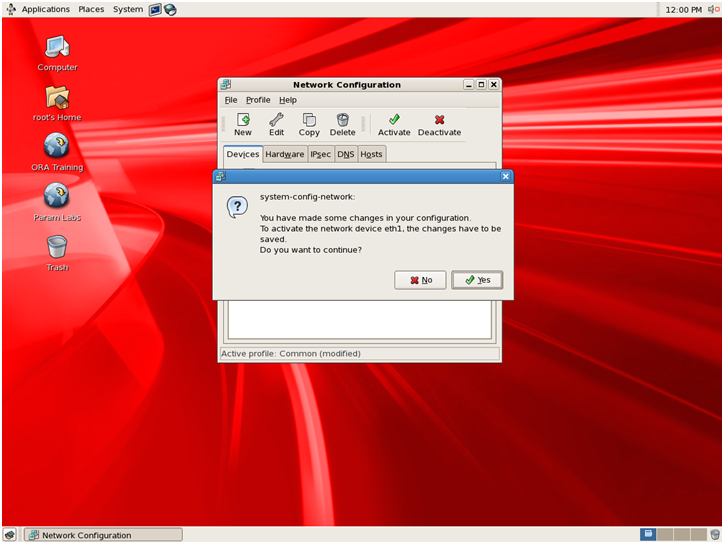The width and height of the screenshot is (724, 544).
Task: Click the volume speaker icon
Action: pos(714,9)
